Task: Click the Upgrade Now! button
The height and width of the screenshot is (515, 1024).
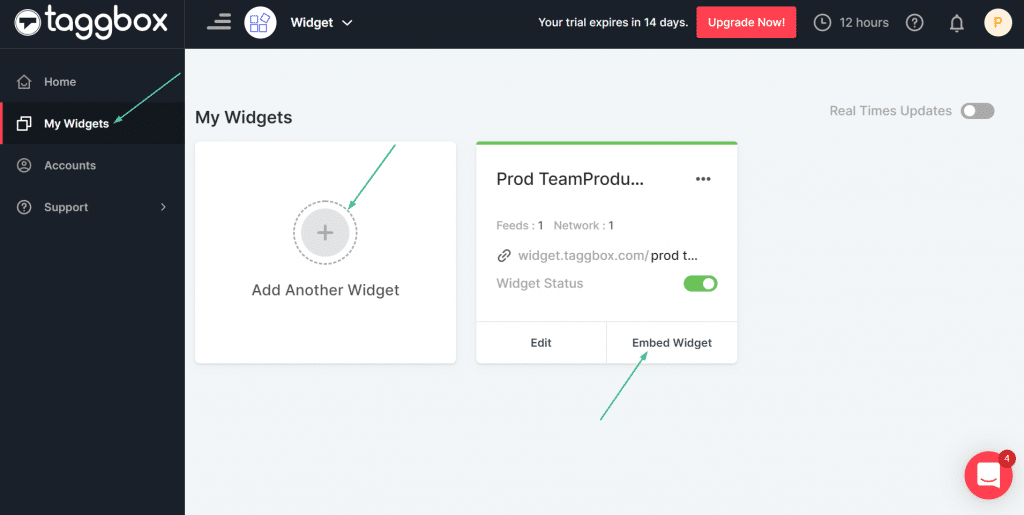Action: click(746, 23)
